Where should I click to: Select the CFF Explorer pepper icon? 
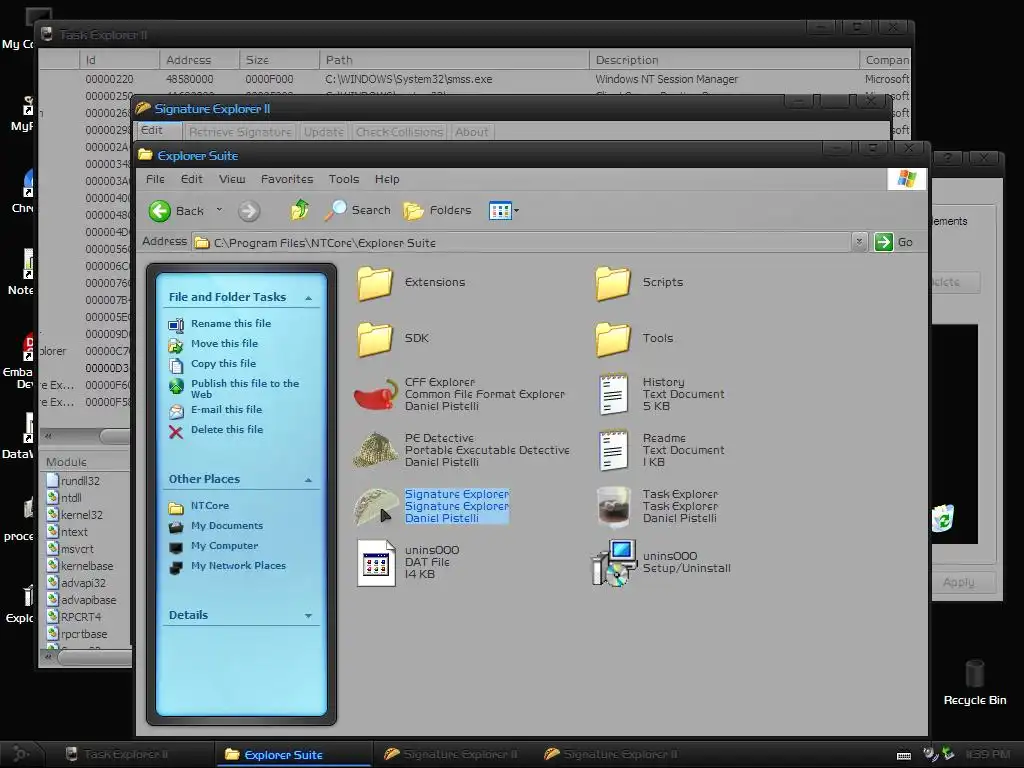click(x=376, y=394)
